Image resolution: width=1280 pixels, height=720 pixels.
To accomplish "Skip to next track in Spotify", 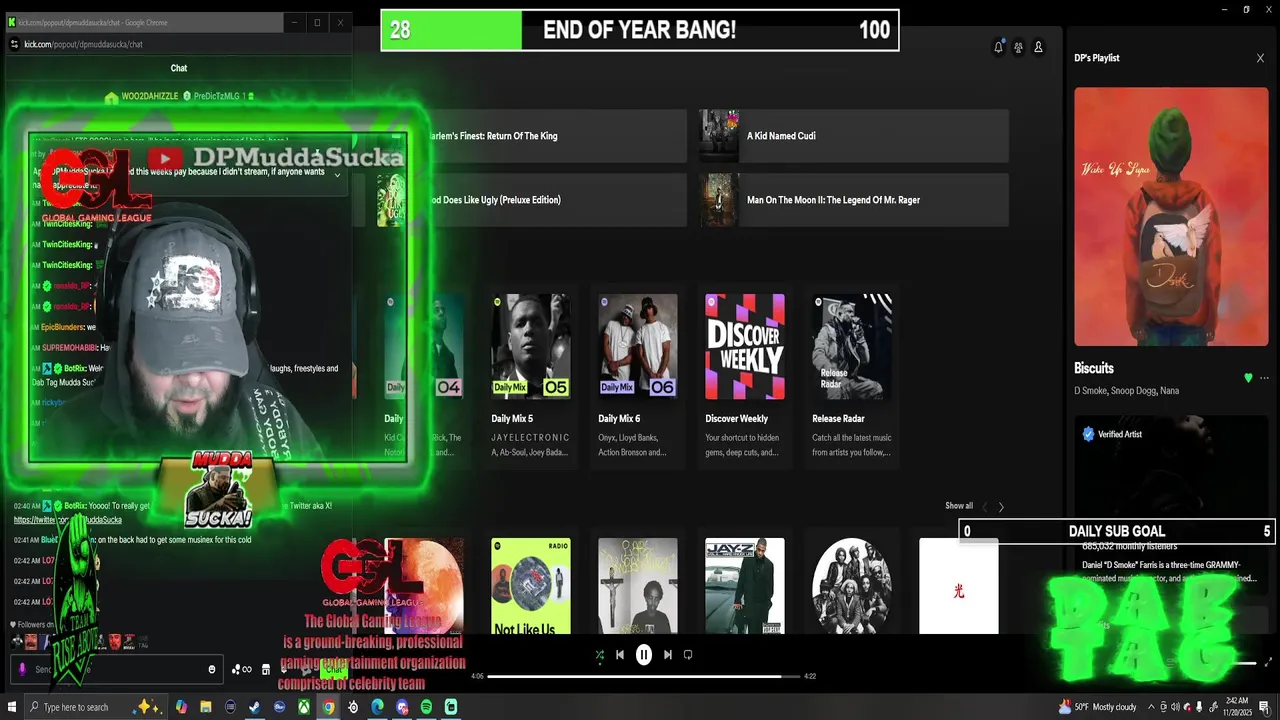I will [668, 655].
